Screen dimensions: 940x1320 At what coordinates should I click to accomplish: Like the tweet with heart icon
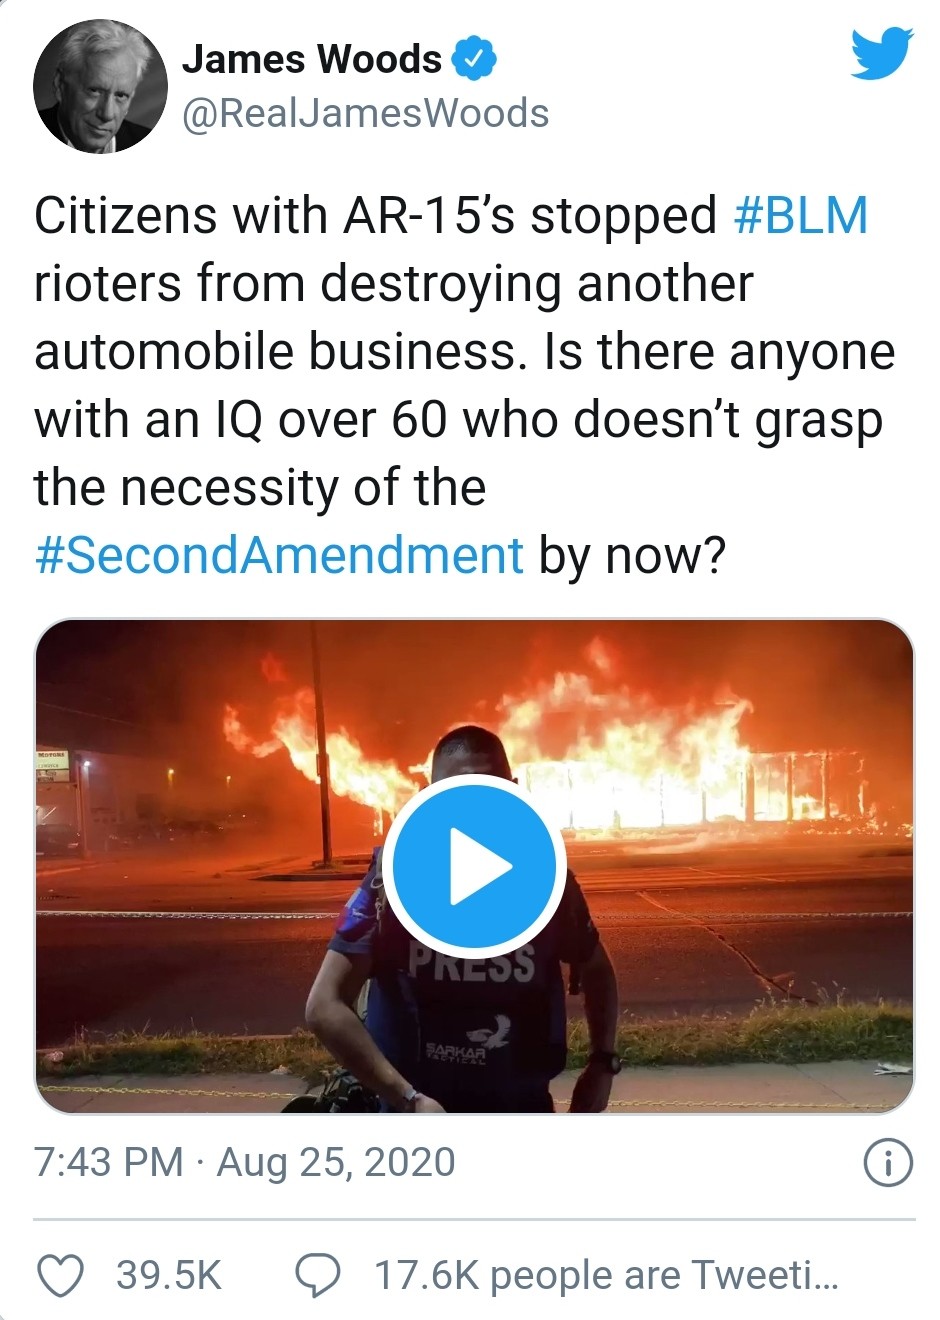click(x=61, y=1275)
